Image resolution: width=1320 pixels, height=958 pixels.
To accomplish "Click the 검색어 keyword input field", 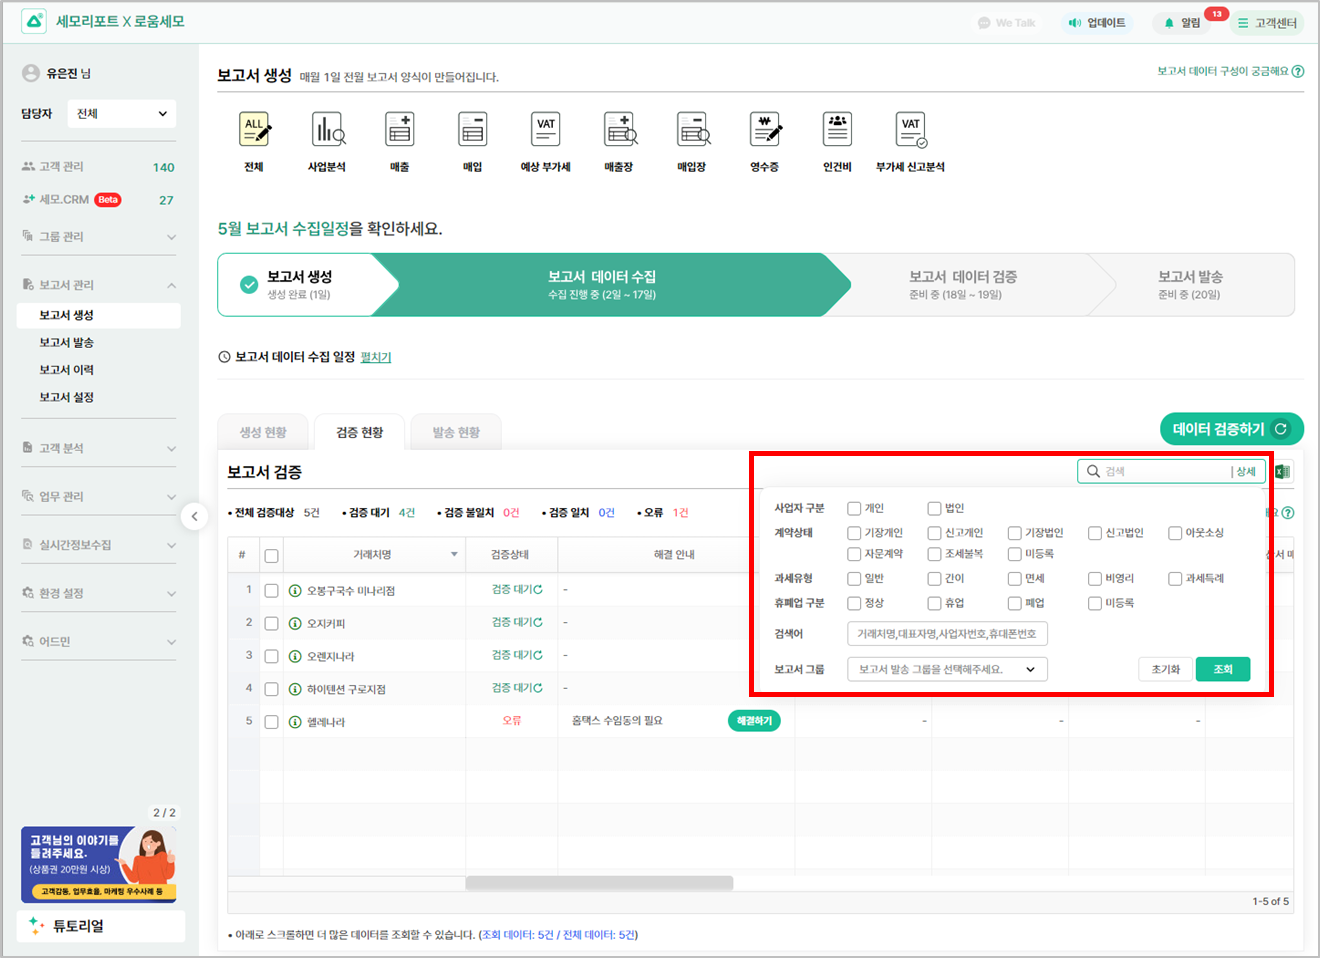I will tap(946, 634).
